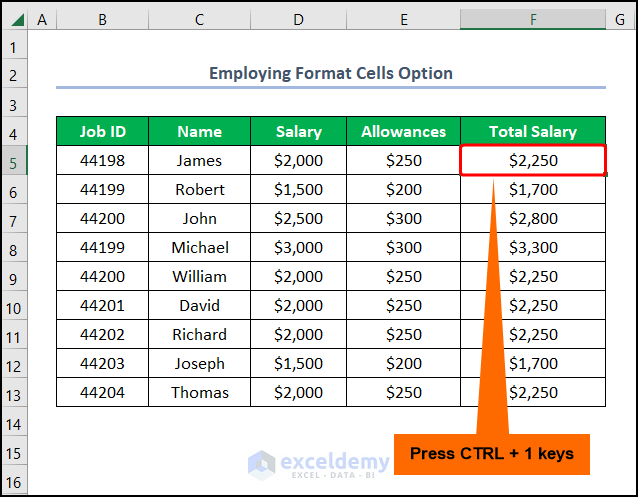This screenshot has width=638, height=497.
Task: Select row 13 header
Action: [x=14, y=393]
